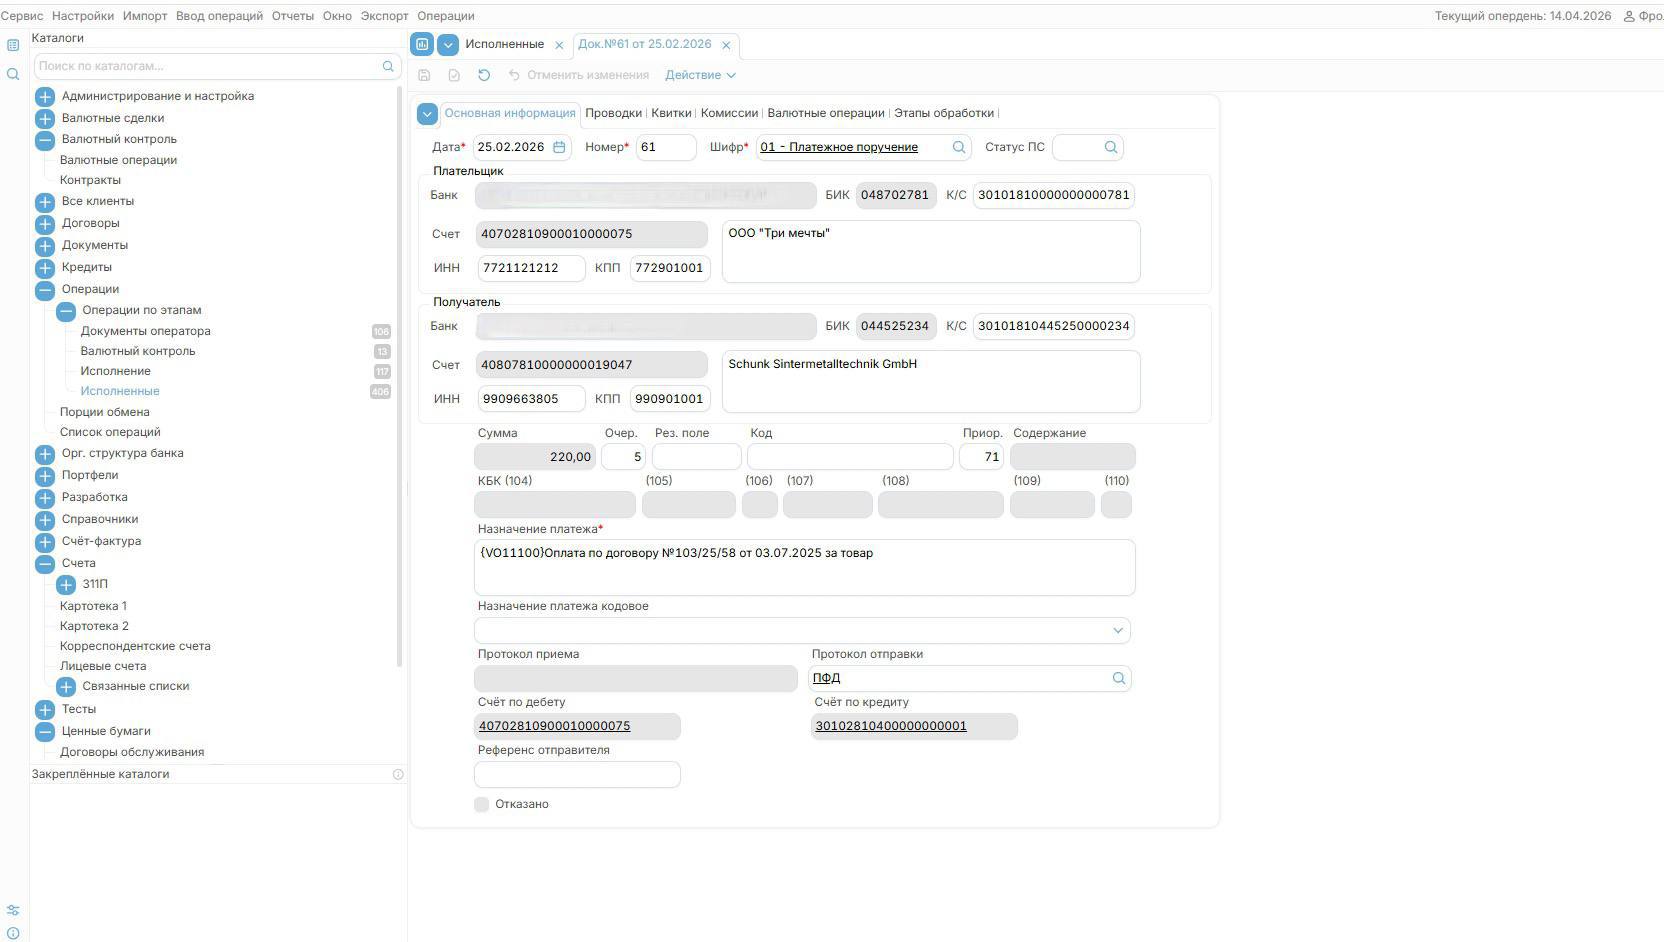Collapse the Валютный контроль catalog node
1664x942 pixels.
point(45,140)
